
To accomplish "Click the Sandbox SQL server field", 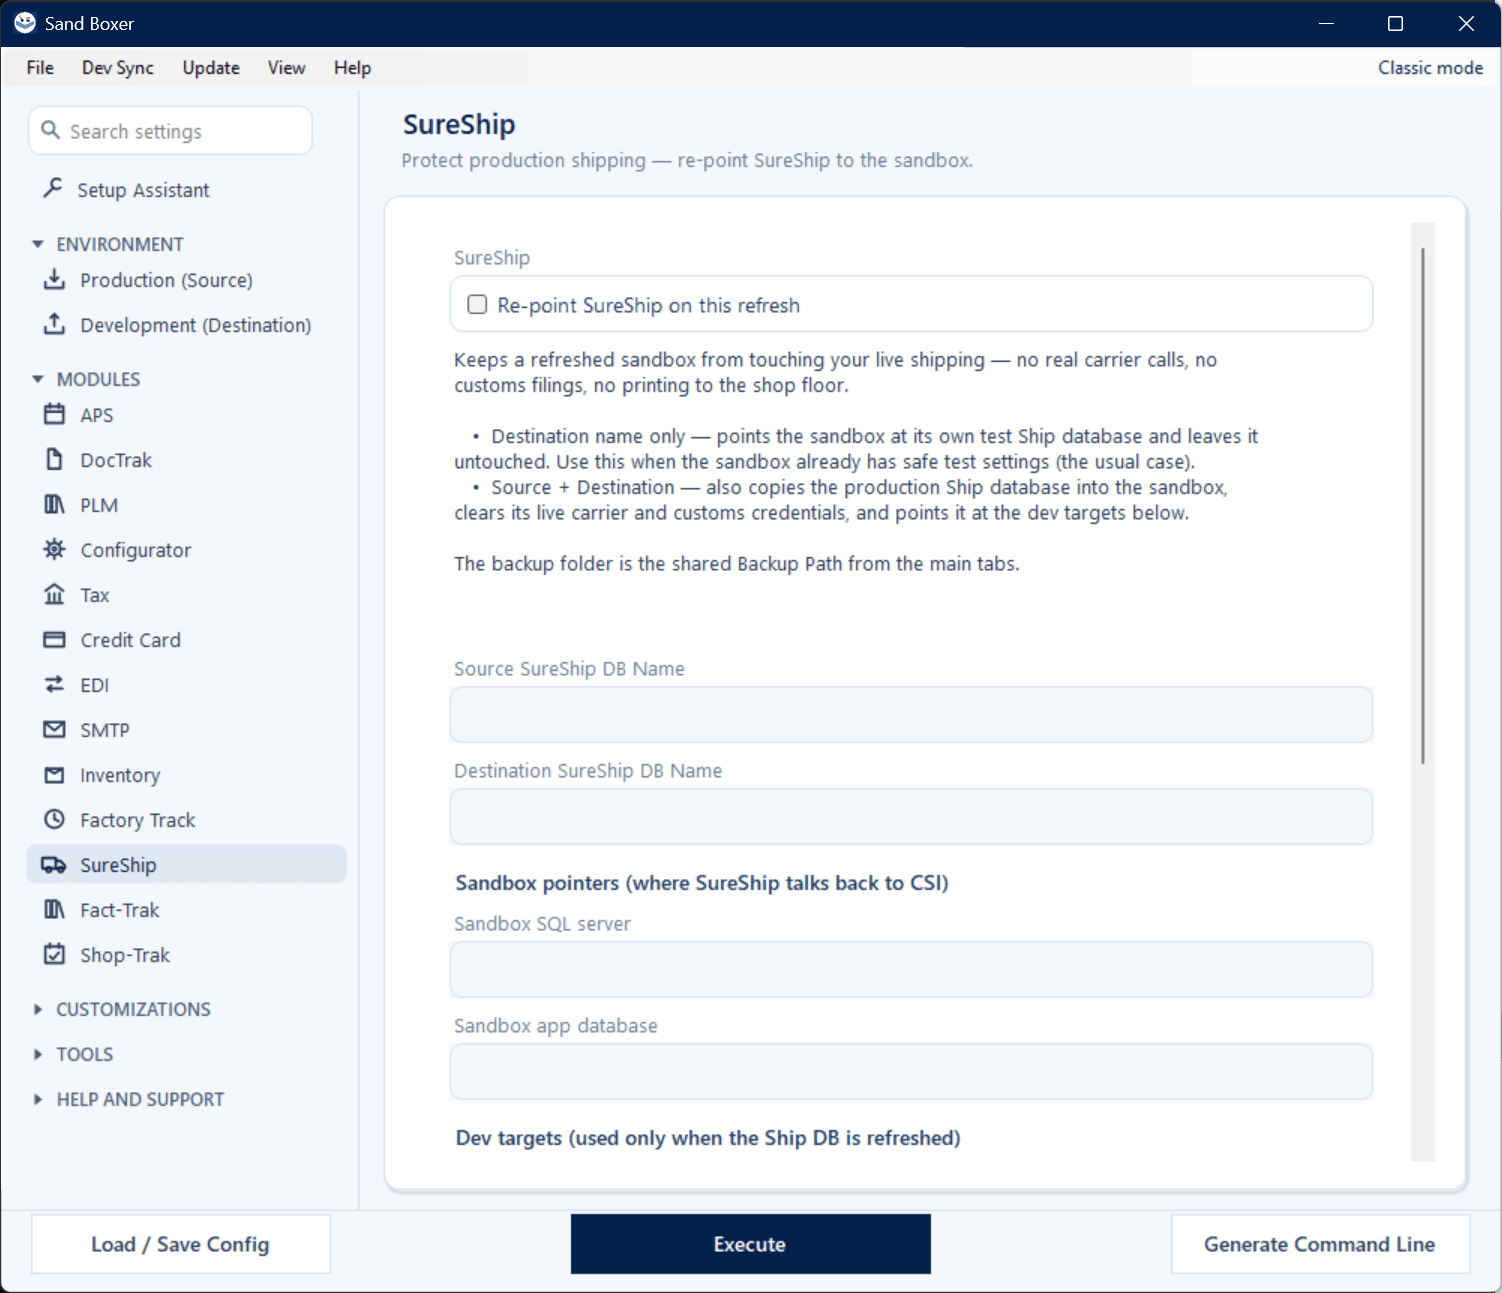I will (911, 969).
